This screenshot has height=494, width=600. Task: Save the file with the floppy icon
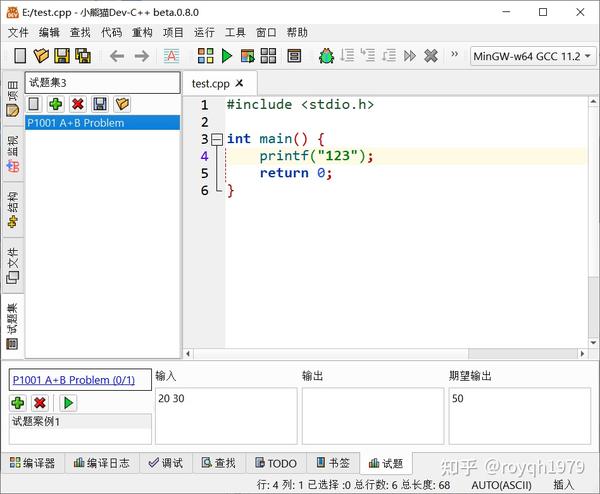pyautogui.click(x=62, y=56)
